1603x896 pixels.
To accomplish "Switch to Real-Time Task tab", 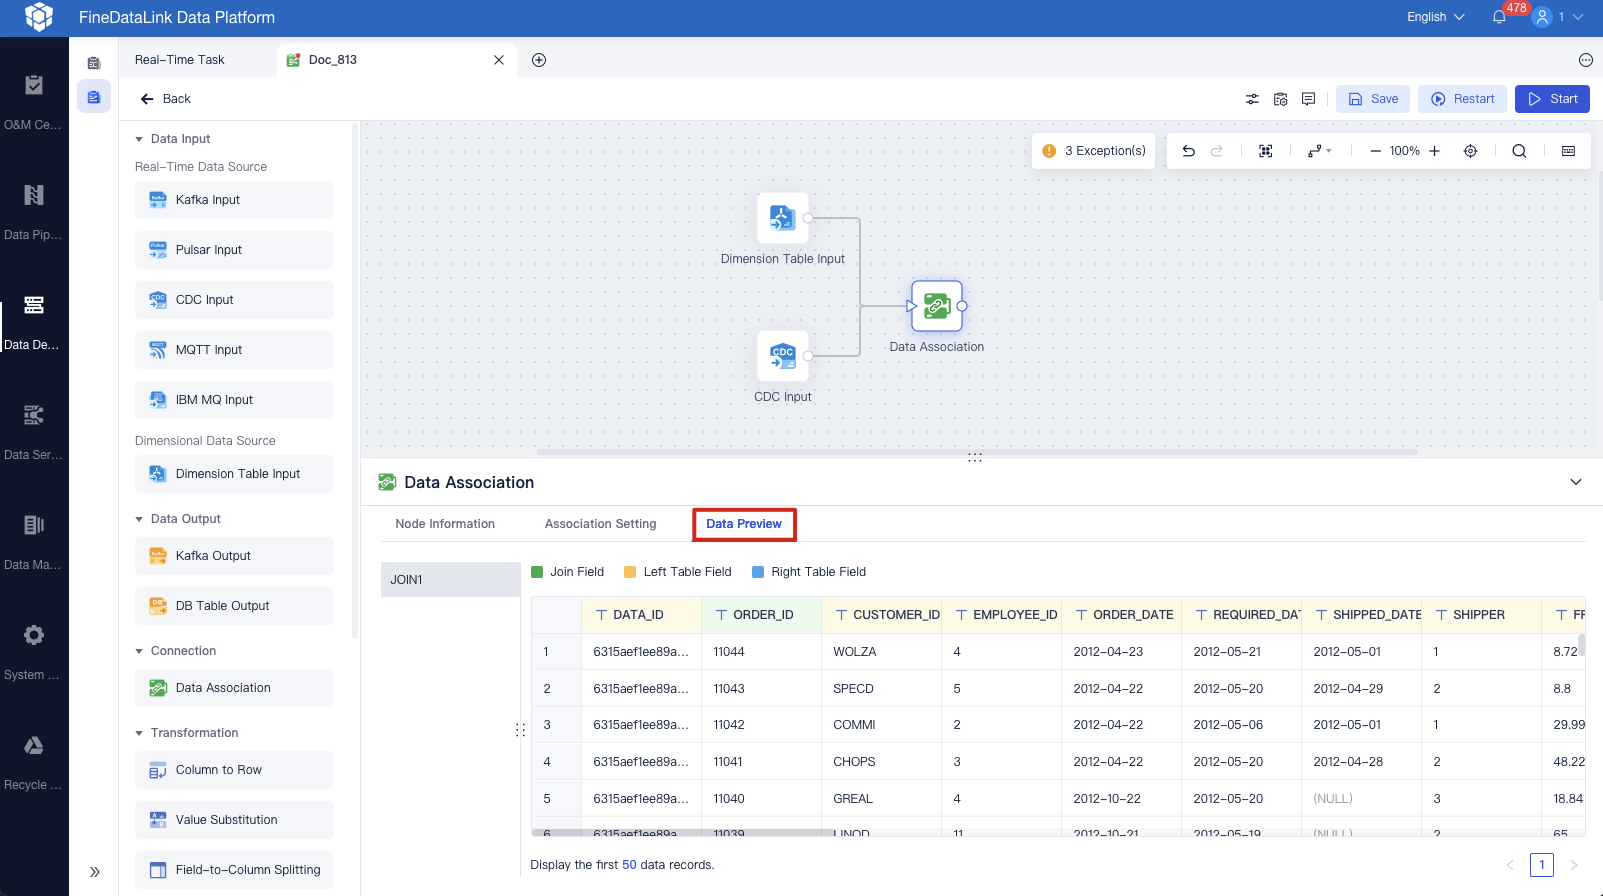I will [x=180, y=60].
